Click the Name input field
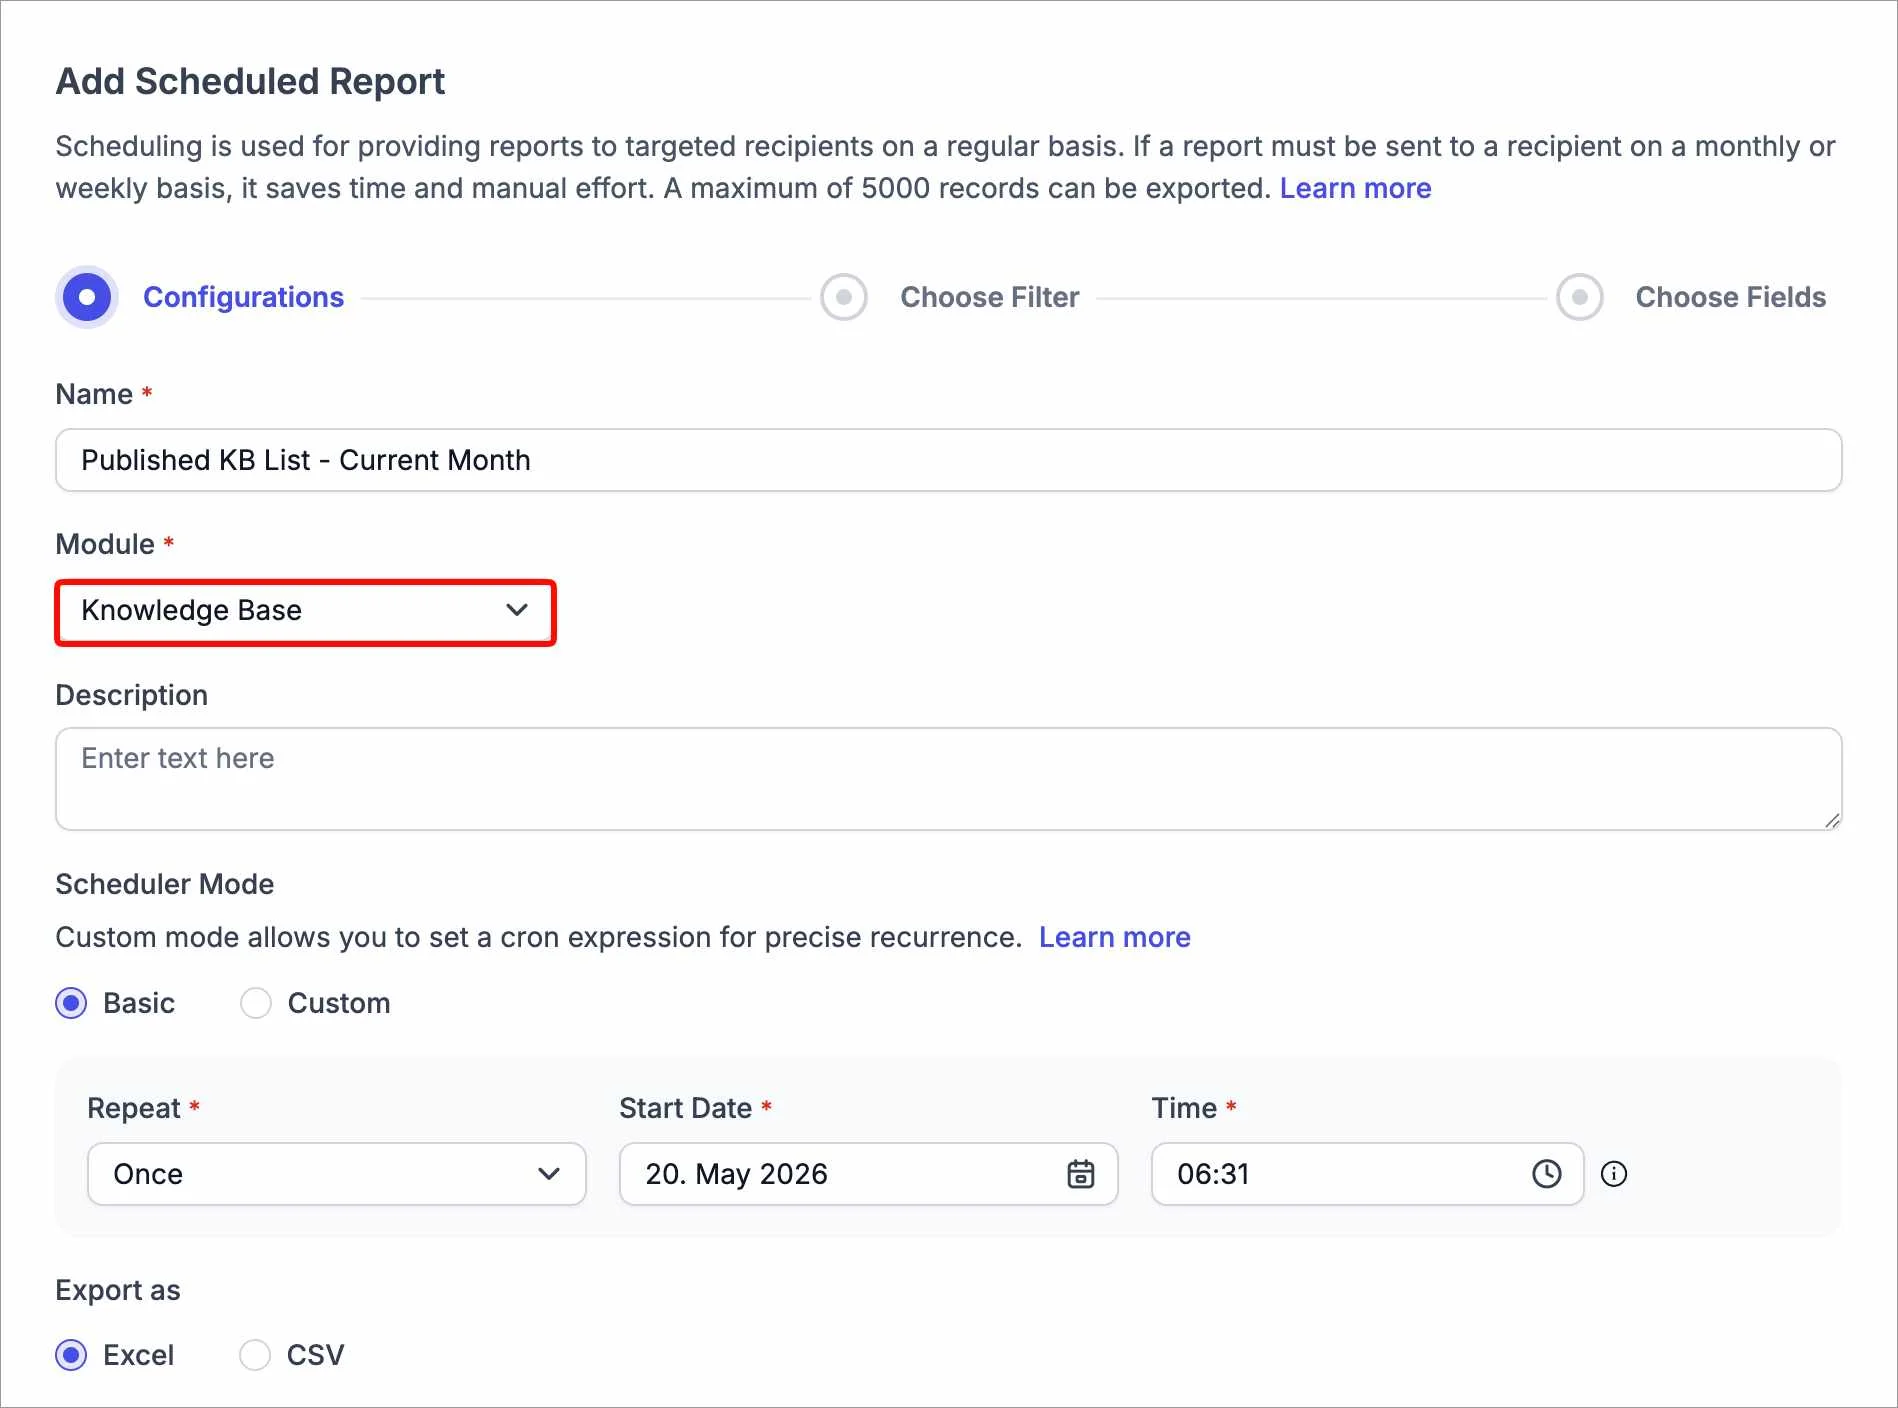The image size is (1898, 1408). tap(949, 460)
